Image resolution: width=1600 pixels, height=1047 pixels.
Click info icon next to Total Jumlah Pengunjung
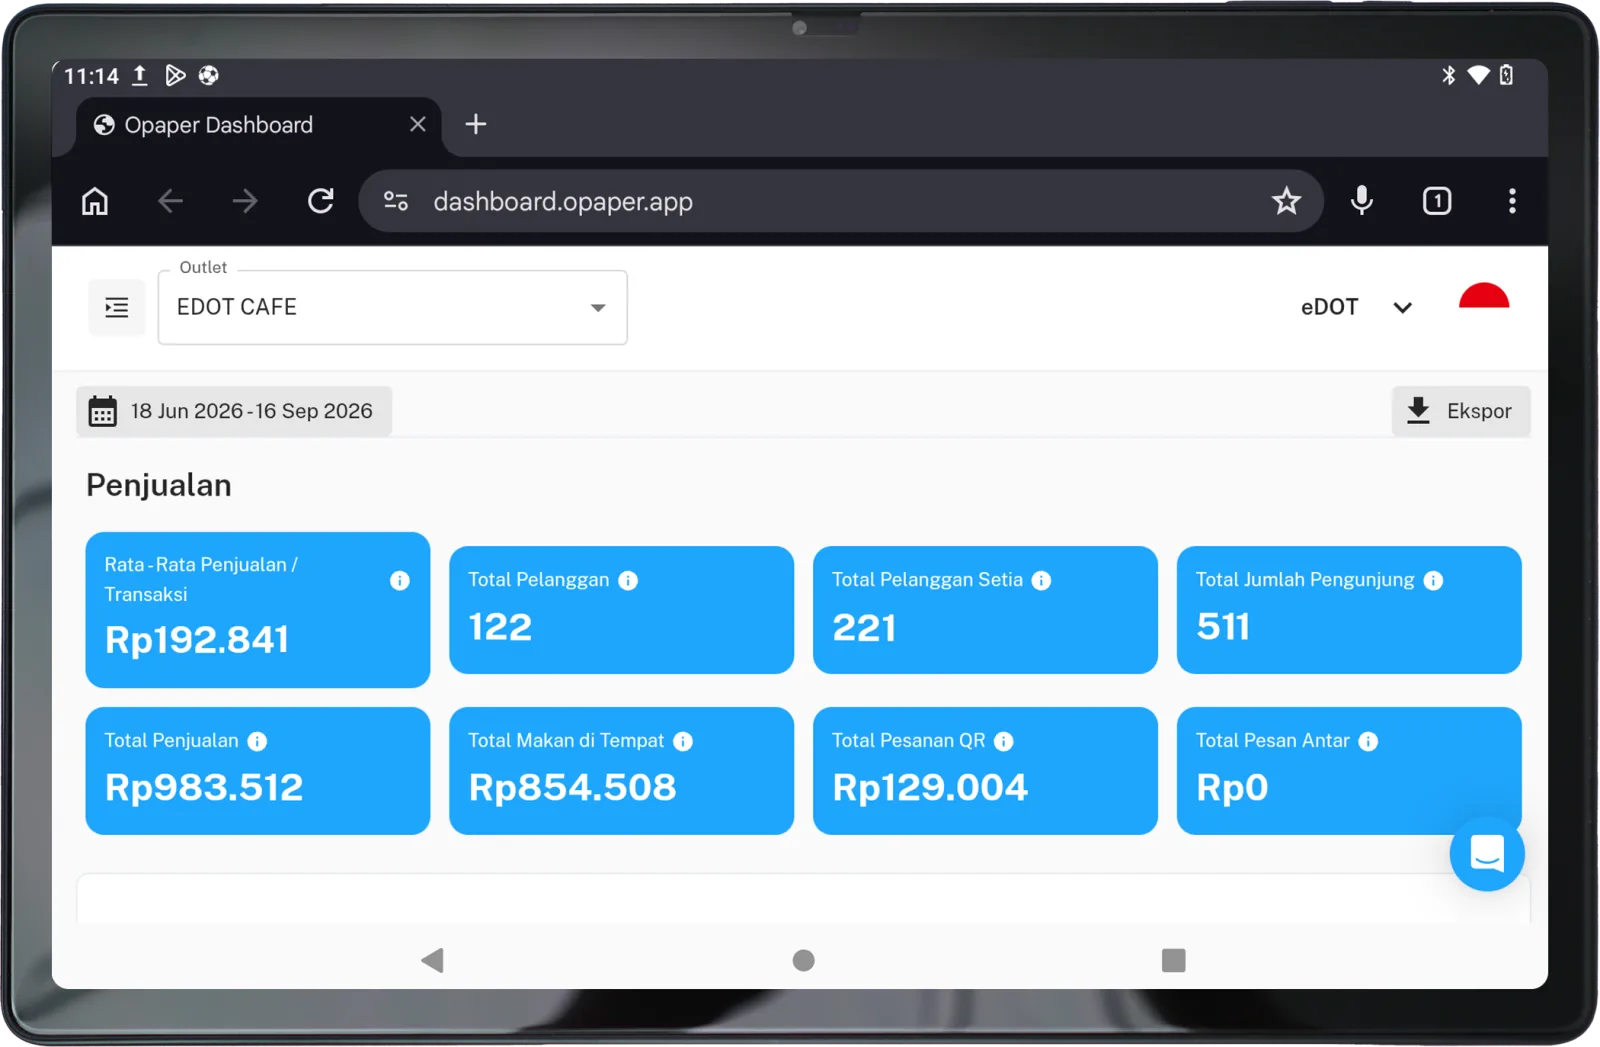[x=1433, y=580]
